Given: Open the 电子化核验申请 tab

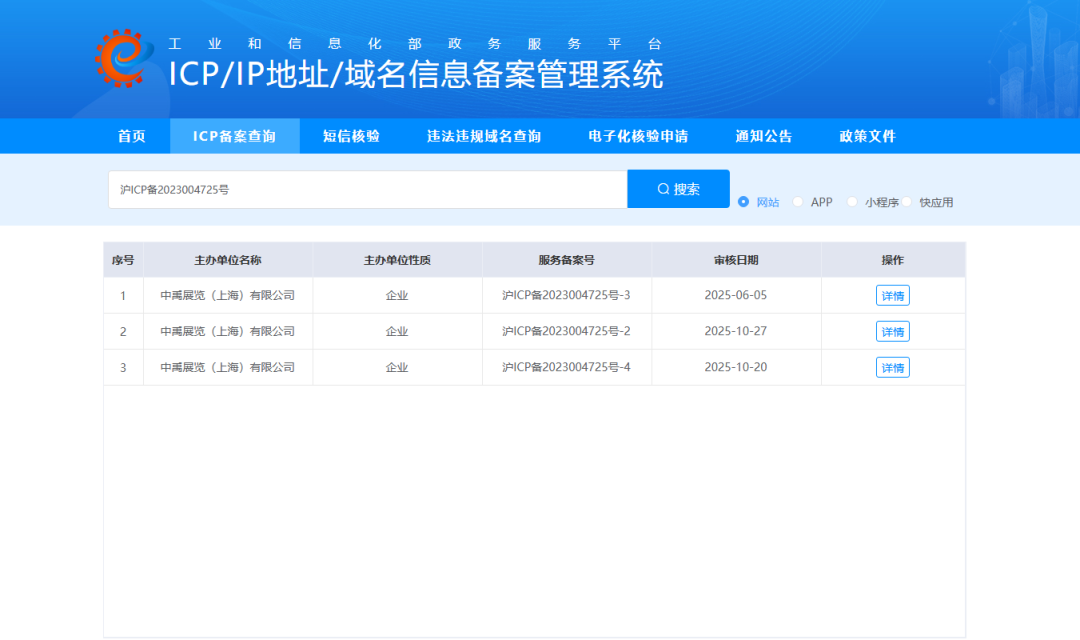Looking at the screenshot, I should [x=640, y=136].
